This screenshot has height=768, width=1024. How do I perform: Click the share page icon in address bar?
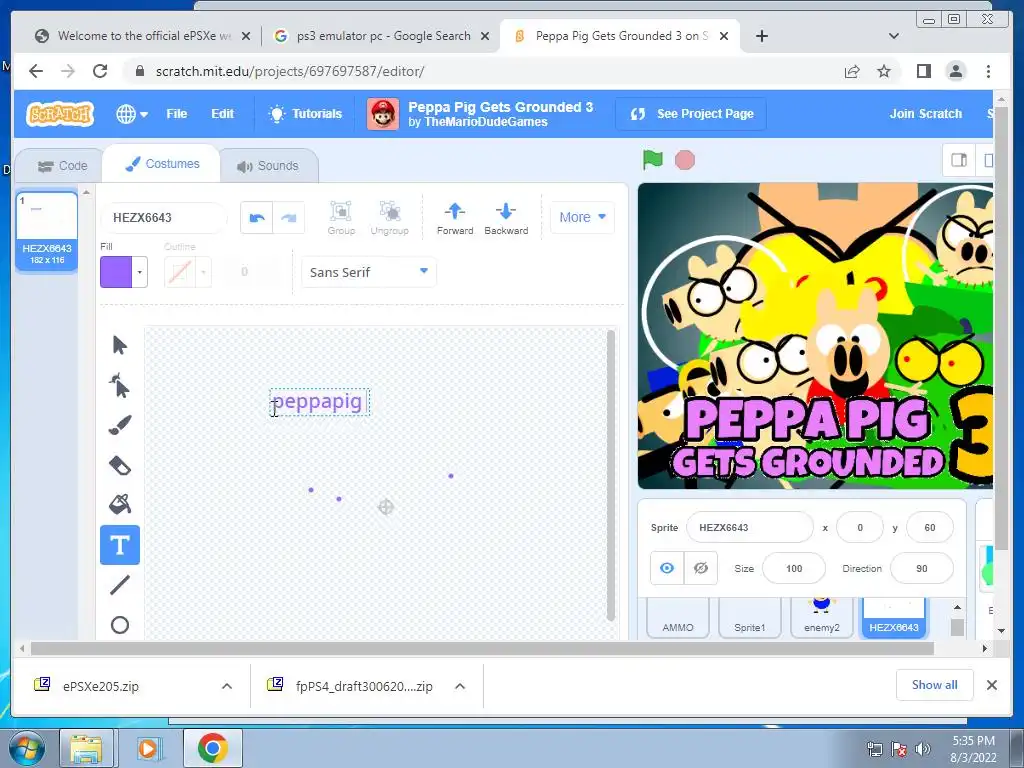[x=852, y=71]
